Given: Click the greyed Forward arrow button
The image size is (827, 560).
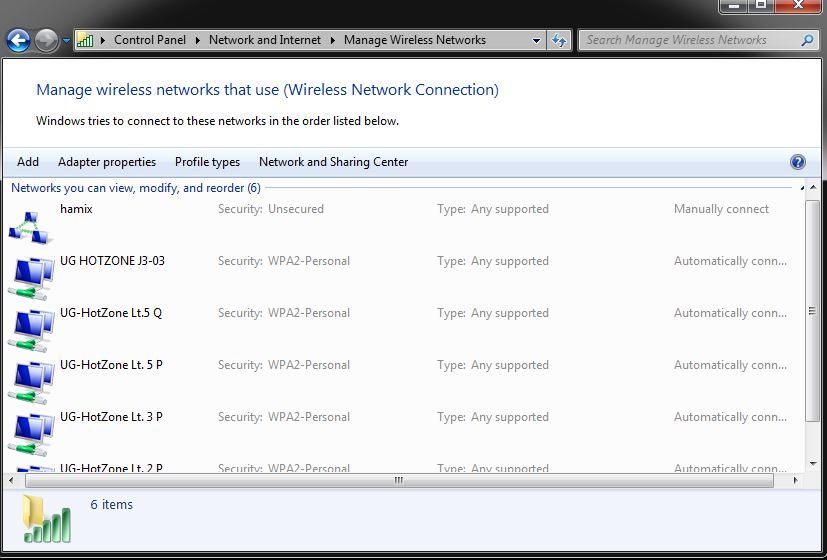Looking at the screenshot, I should pyautogui.click(x=46, y=41).
